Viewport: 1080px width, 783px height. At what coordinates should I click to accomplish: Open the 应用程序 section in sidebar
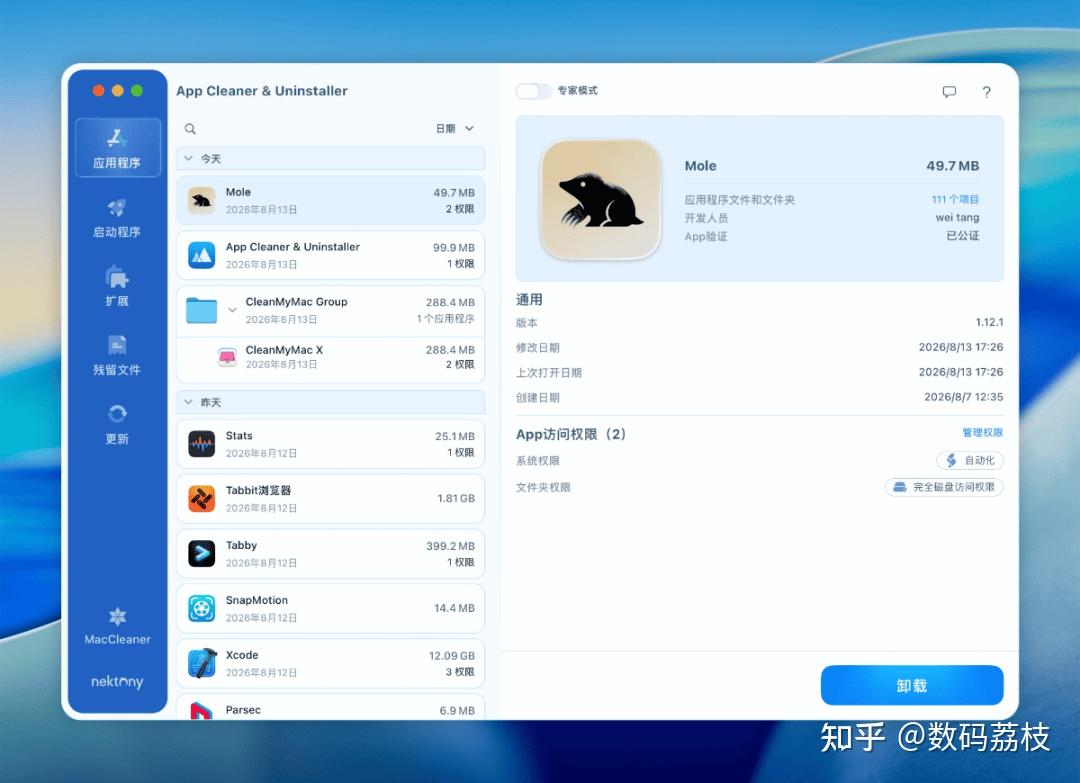[x=117, y=147]
